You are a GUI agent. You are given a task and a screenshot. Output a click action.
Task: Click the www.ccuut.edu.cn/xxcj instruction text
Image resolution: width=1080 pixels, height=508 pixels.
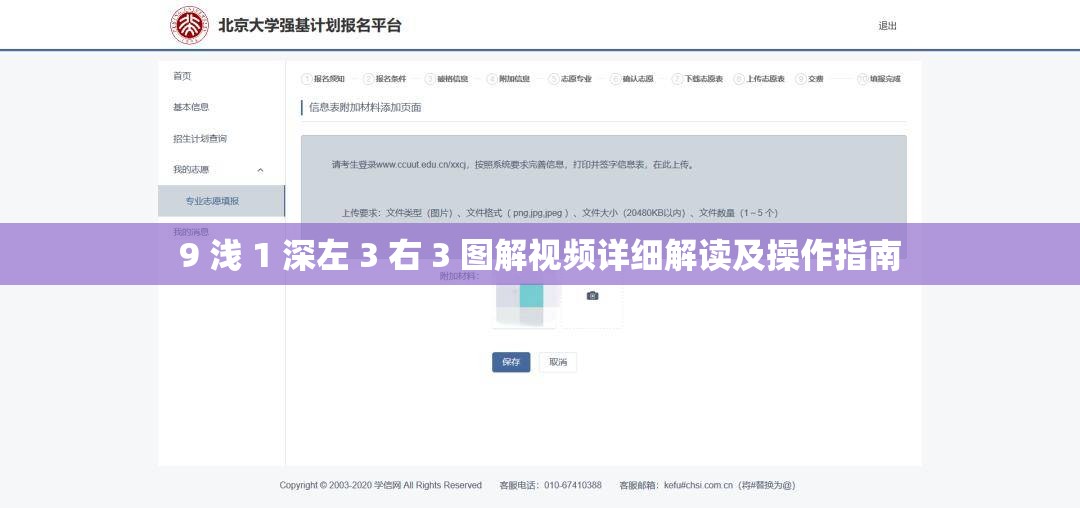(x=513, y=165)
